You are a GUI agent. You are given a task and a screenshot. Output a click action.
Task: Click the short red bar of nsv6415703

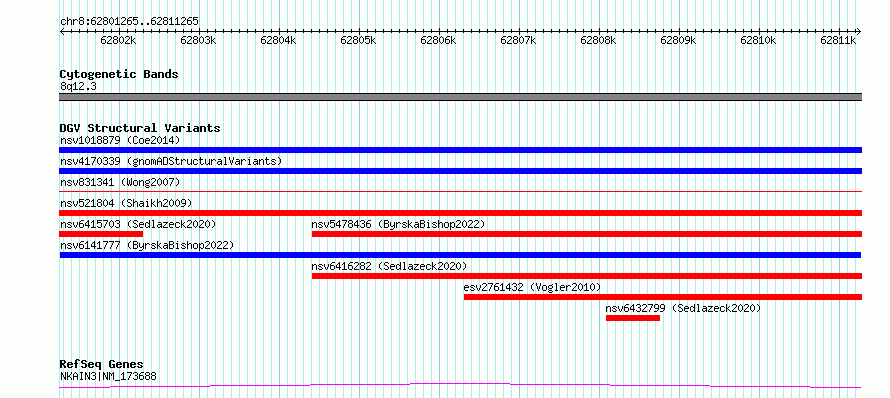[101, 234]
